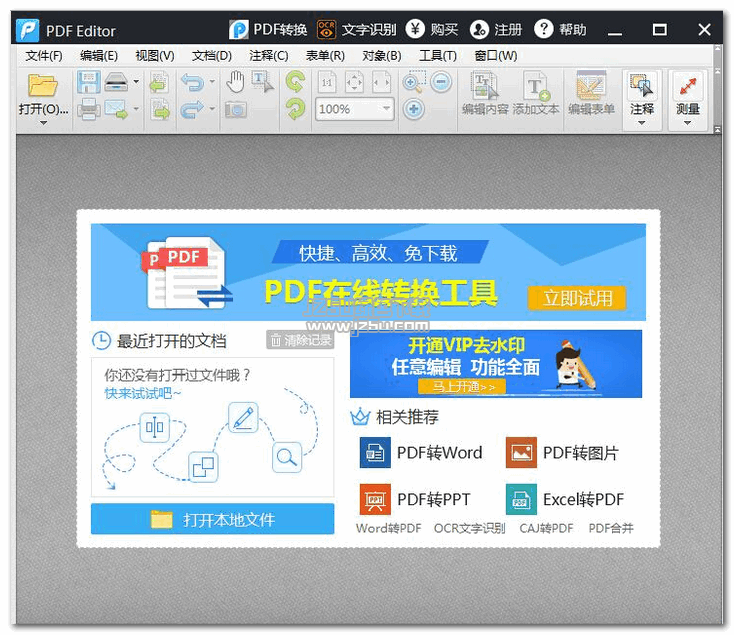The image size is (734, 635).
Task: Expand the Open (打开) dropdown arrow
Action: pos(44,123)
